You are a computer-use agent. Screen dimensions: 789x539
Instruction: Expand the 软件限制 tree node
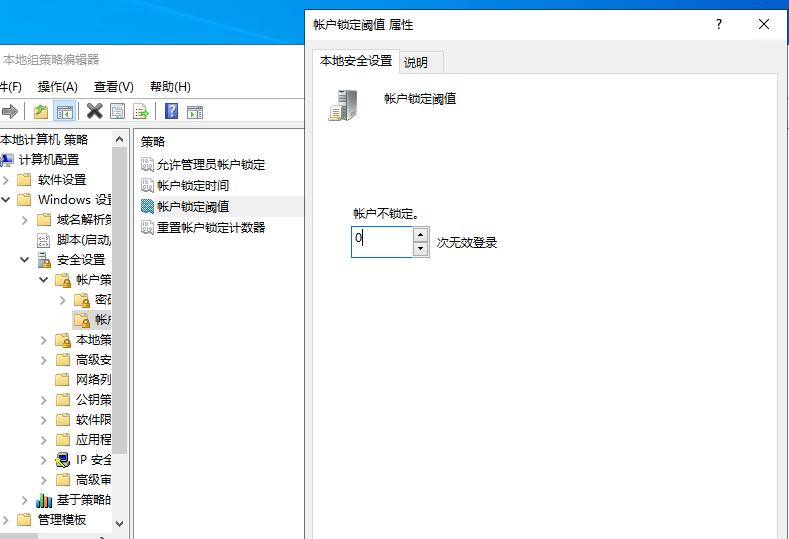pos(44,420)
